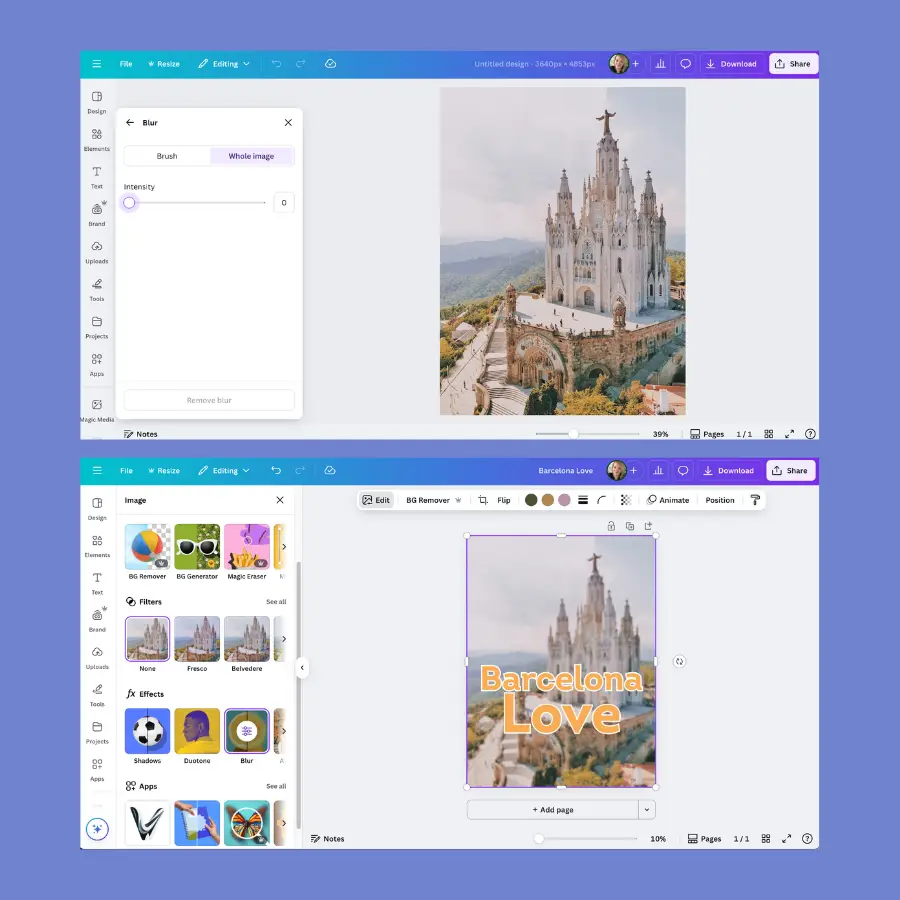Screen dimensions: 900x900
Task: Open comments bubble icon in top window
Action: click(x=685, y=64)
